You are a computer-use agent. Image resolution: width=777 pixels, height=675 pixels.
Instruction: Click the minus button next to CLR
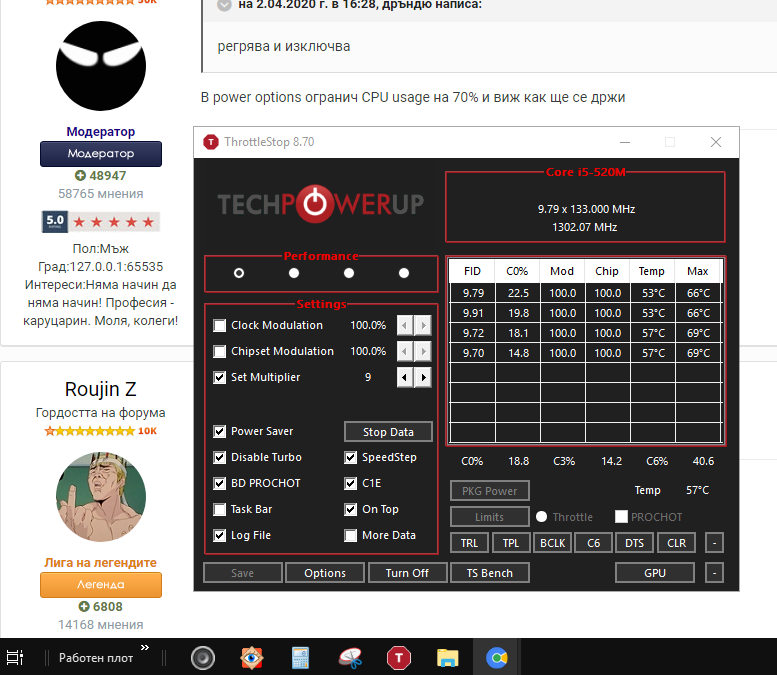[x=714, y=543]
